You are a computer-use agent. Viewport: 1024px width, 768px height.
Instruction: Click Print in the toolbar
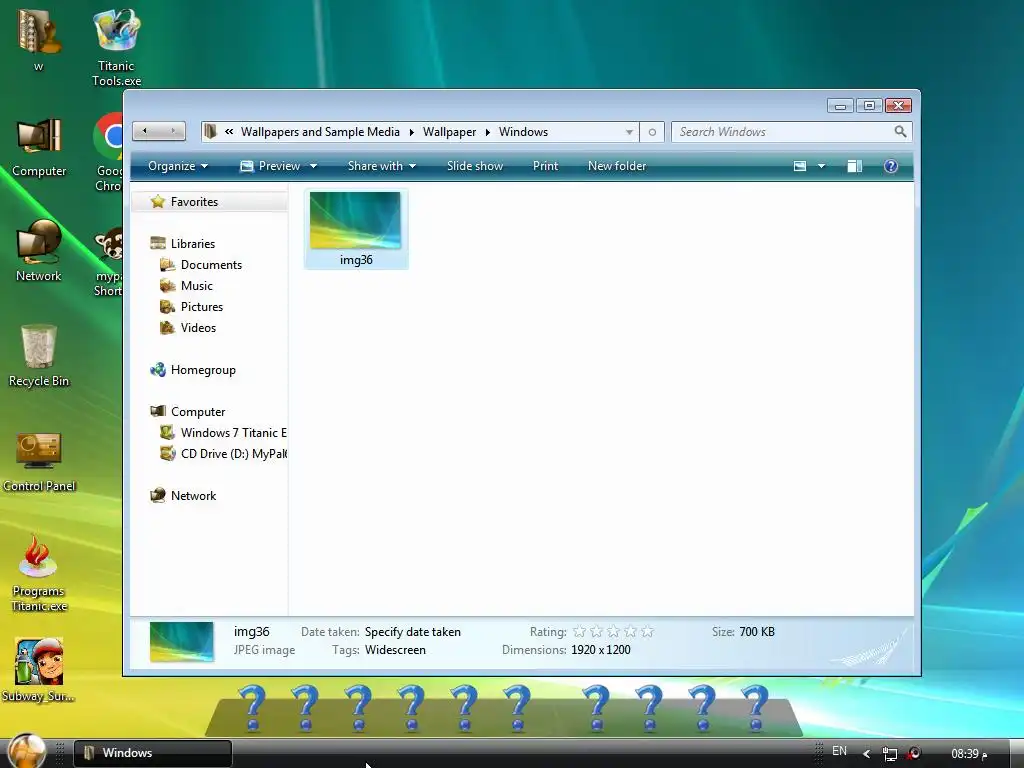click(x=545, y=166)
